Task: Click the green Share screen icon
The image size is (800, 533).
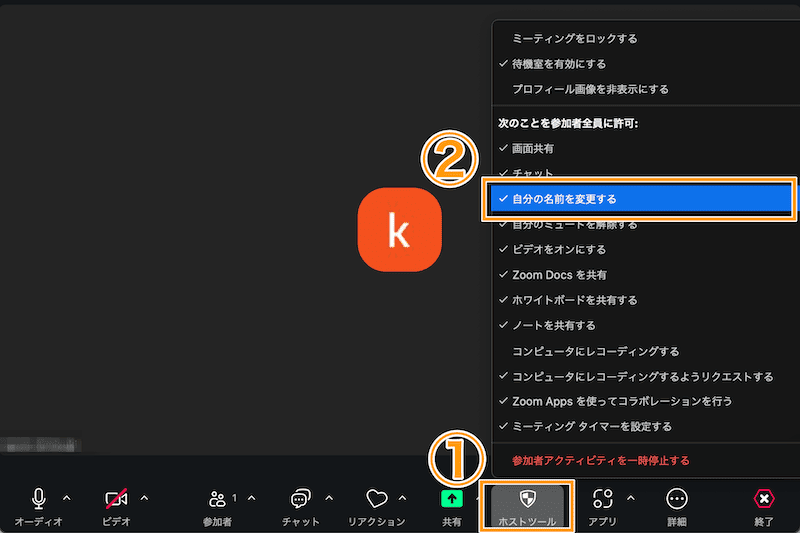Action: 452,498
